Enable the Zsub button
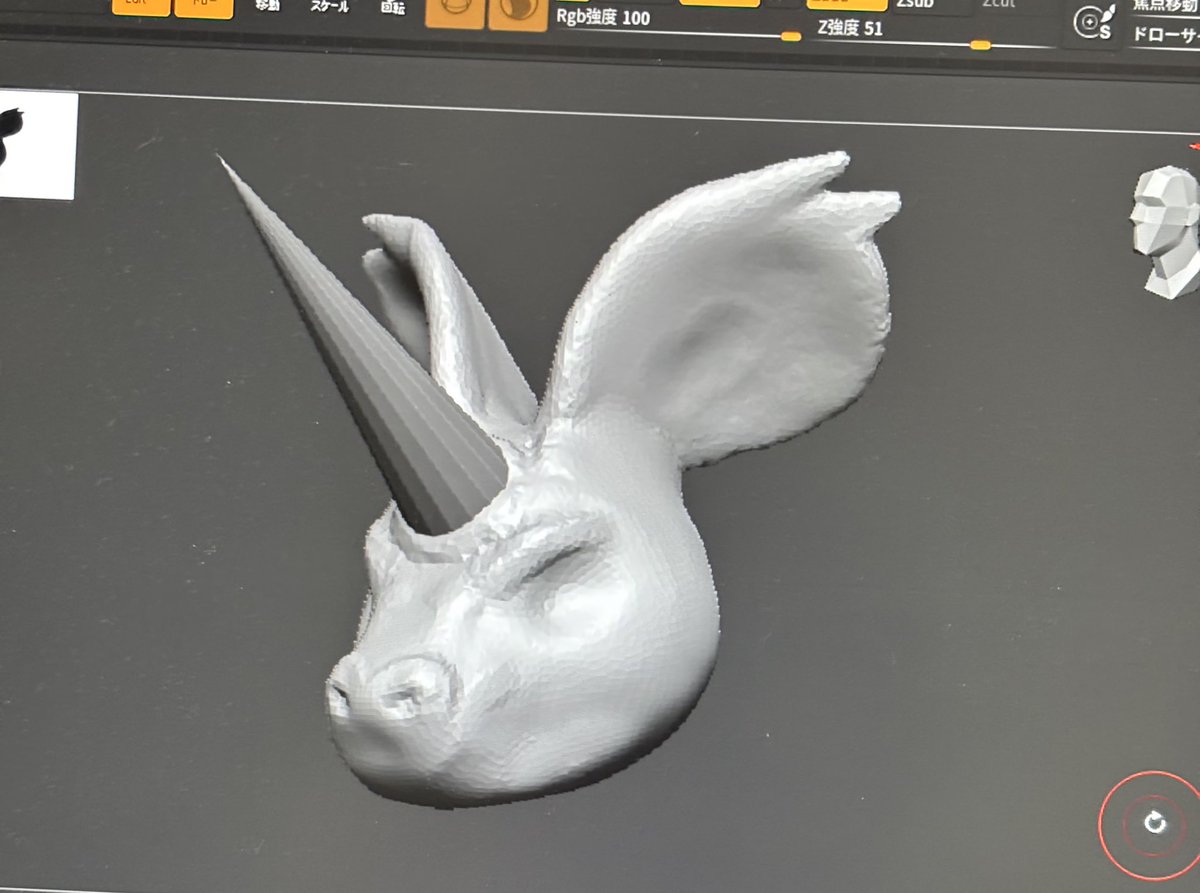Screen dimensions: 1200x893 click(928, 6)
